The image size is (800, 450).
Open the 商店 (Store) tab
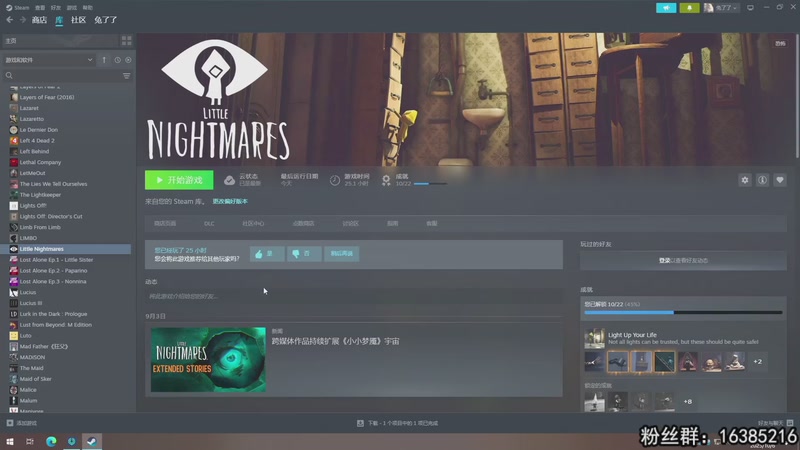(x=39, y=20)
